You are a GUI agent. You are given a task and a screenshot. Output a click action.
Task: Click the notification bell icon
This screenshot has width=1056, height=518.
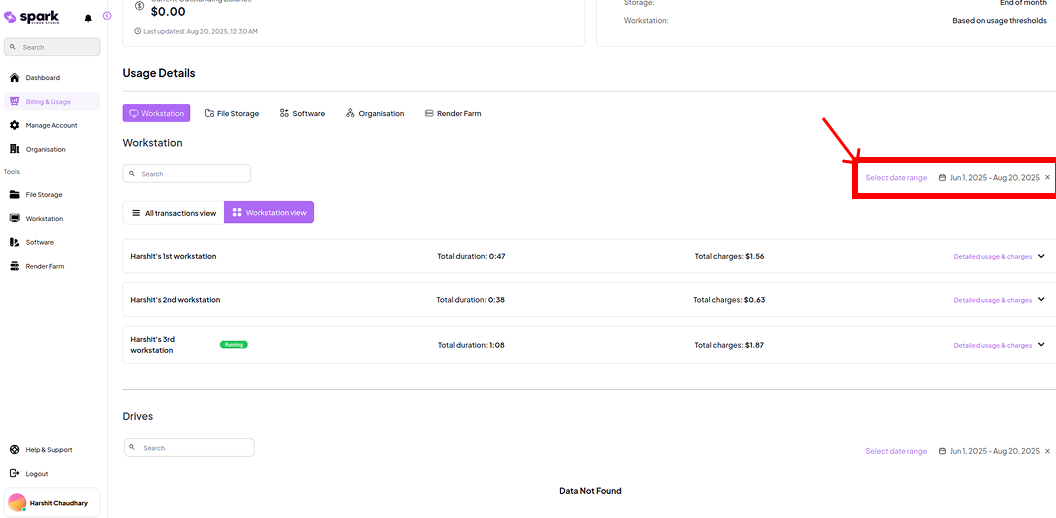[88, 18]
